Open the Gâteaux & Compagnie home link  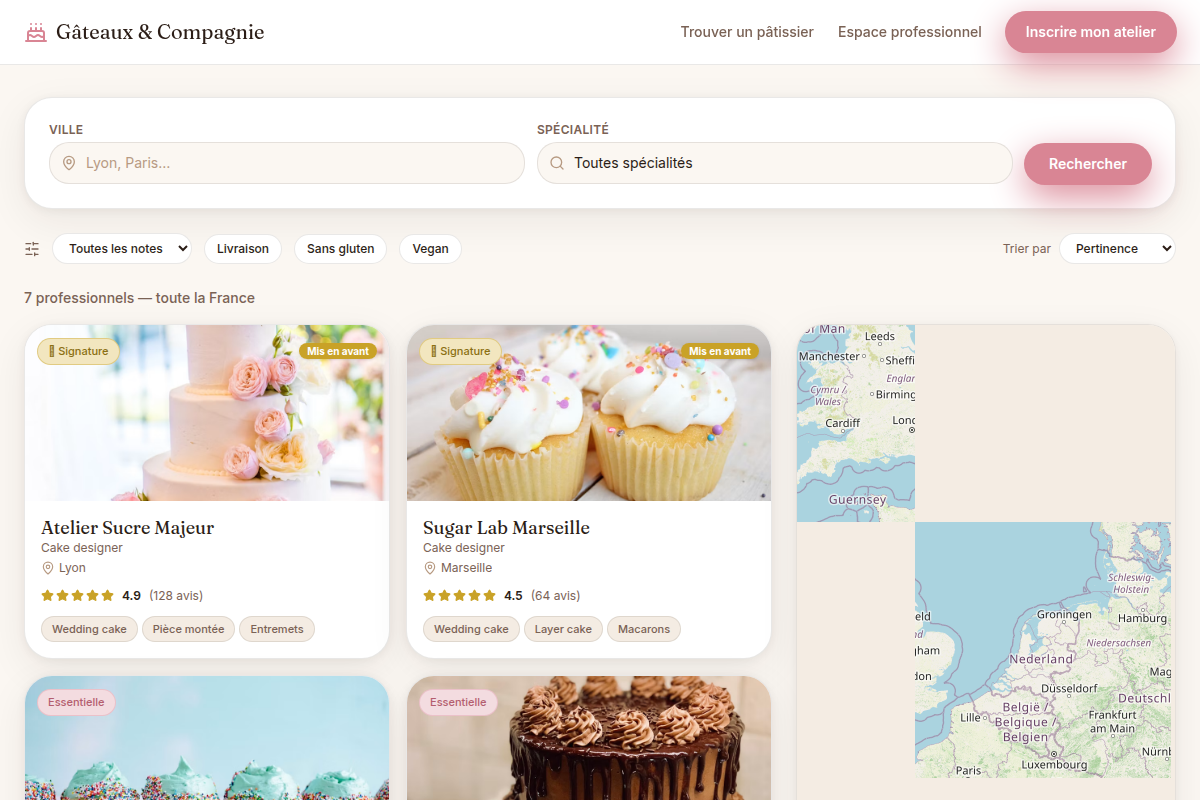pyautogui.click(x=145, y=32)
